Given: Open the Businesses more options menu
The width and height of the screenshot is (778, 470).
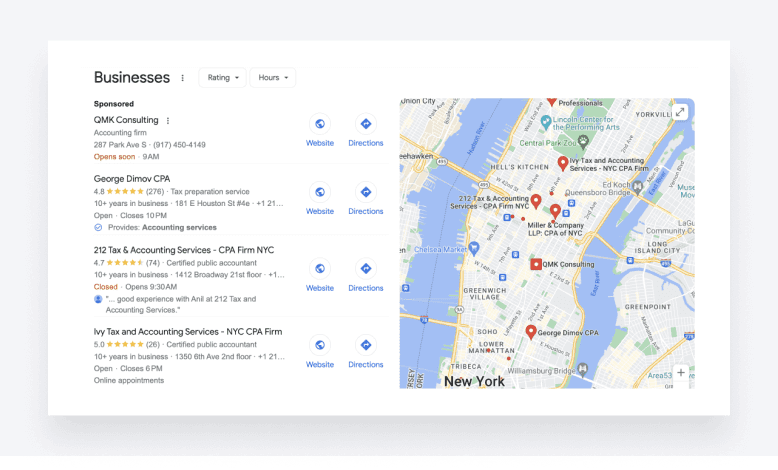Looking at the screenshot, I should click(182, 78).
